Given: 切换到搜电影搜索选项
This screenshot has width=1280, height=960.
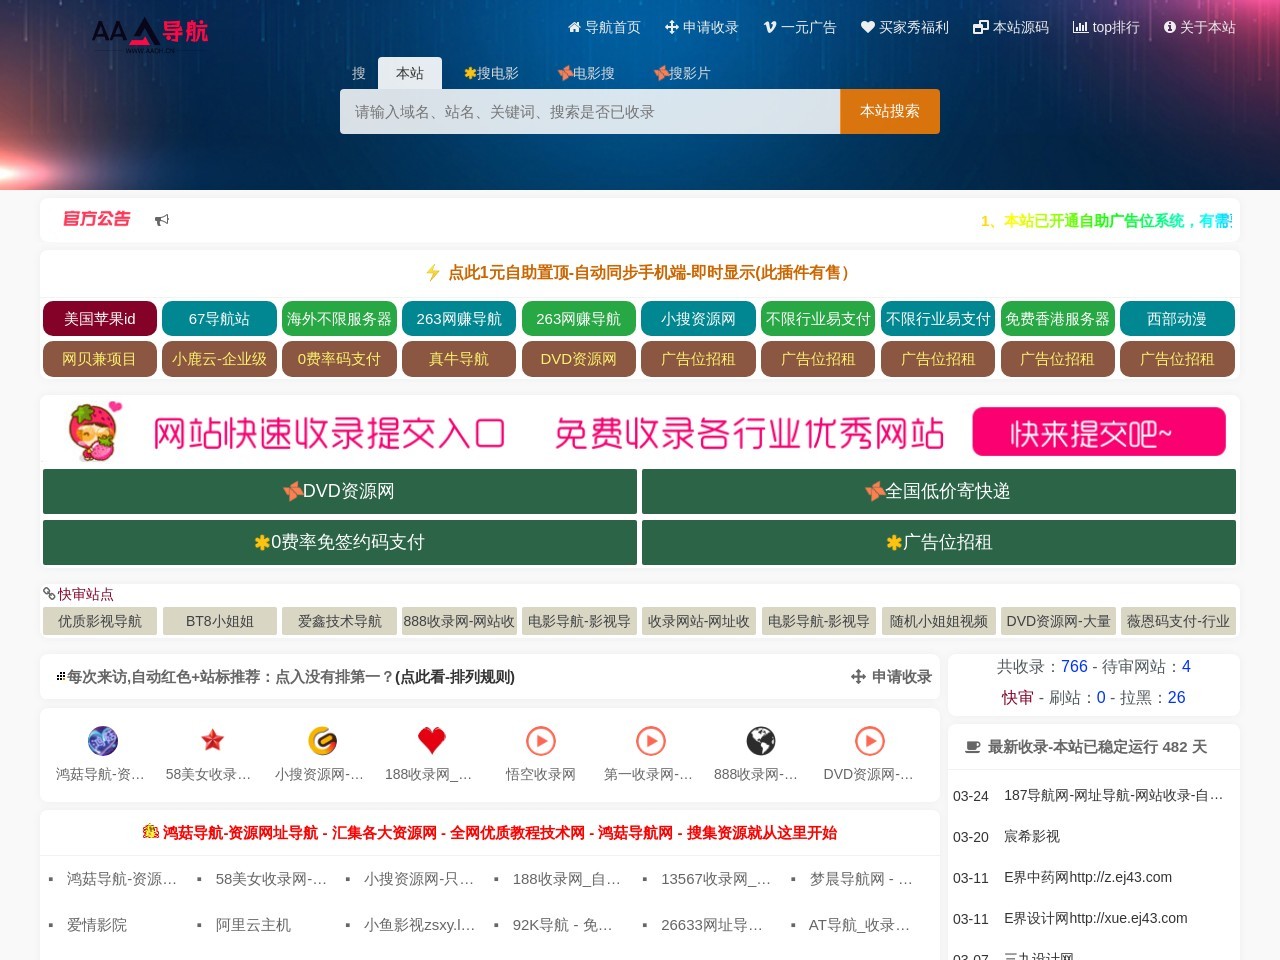Looking at the screenshot, I should click(492, 73).
